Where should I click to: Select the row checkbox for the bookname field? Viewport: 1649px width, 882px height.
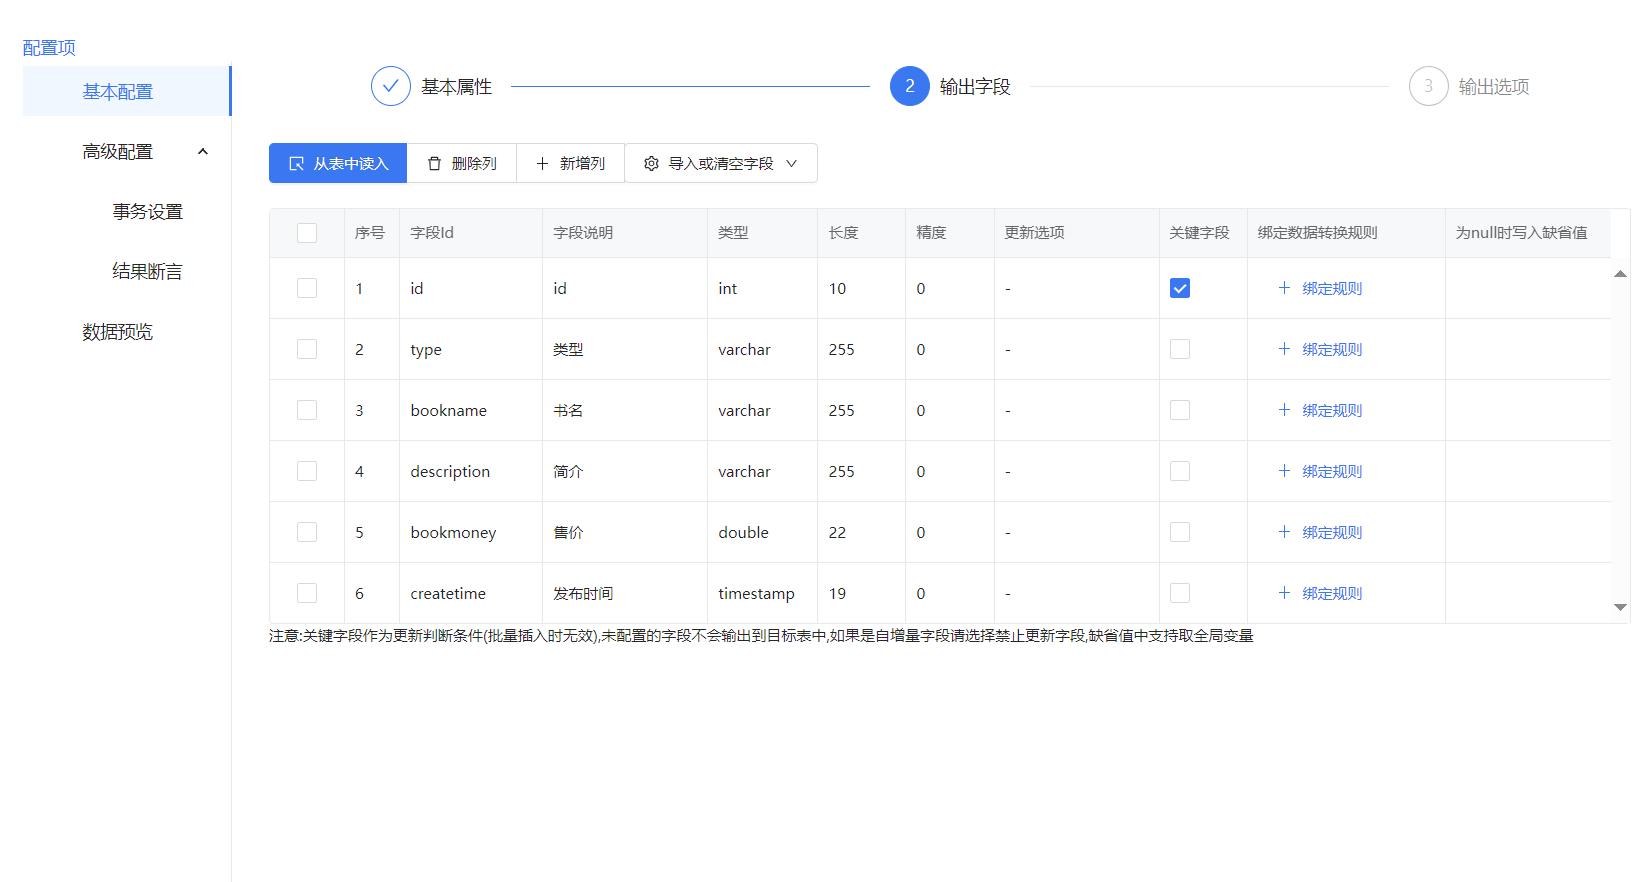tap(307, 410)
